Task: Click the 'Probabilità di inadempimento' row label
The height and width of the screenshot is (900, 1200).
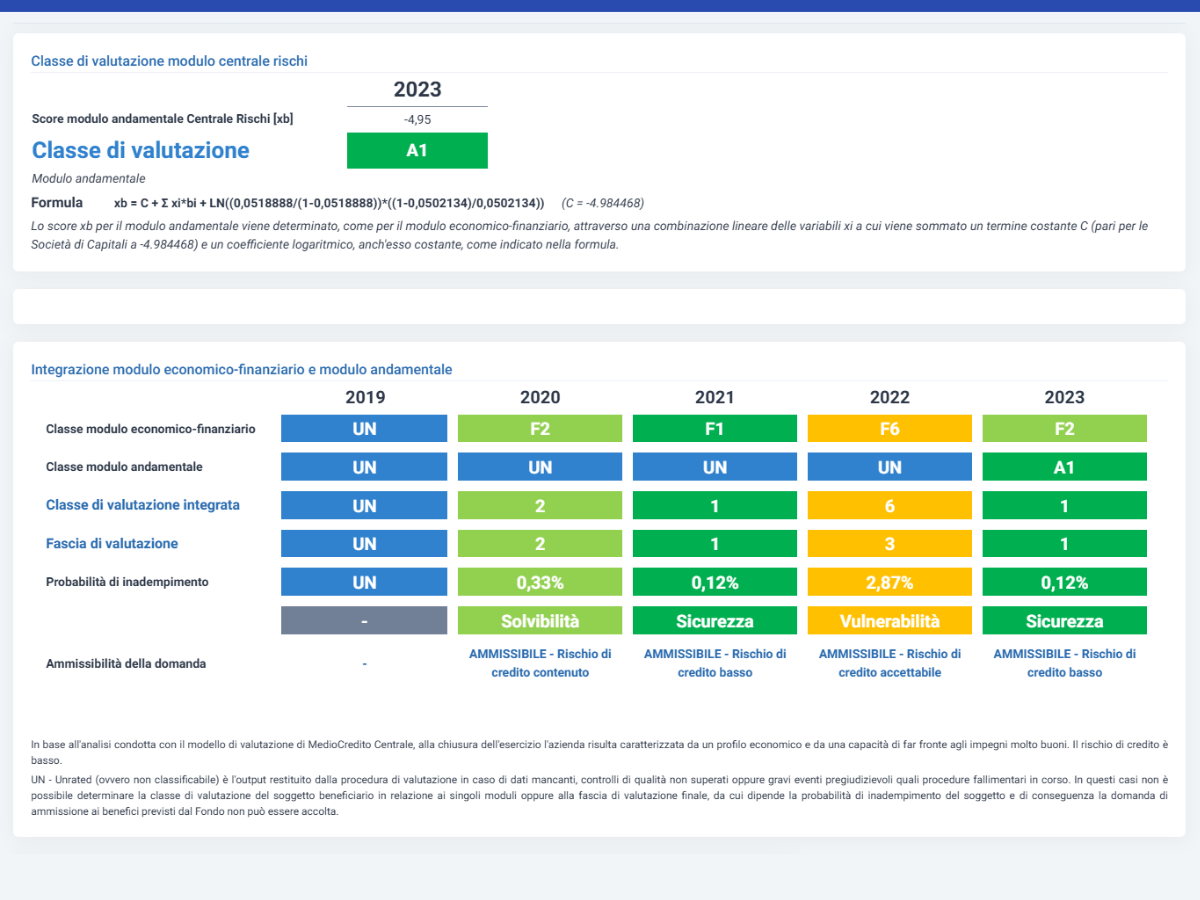Action: [x=127, y=582]
